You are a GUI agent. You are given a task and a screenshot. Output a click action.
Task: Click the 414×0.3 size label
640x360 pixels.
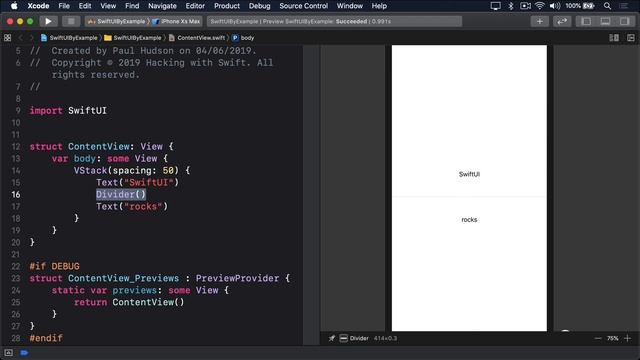coord(385,338)
